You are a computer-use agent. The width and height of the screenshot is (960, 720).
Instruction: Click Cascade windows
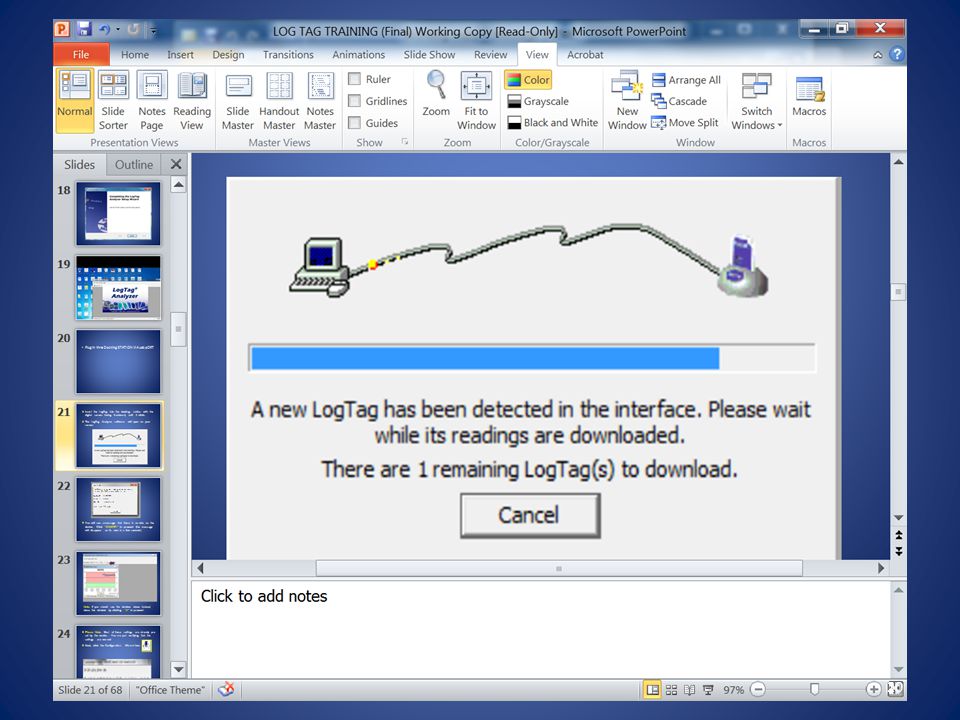[x=680, y=101]
